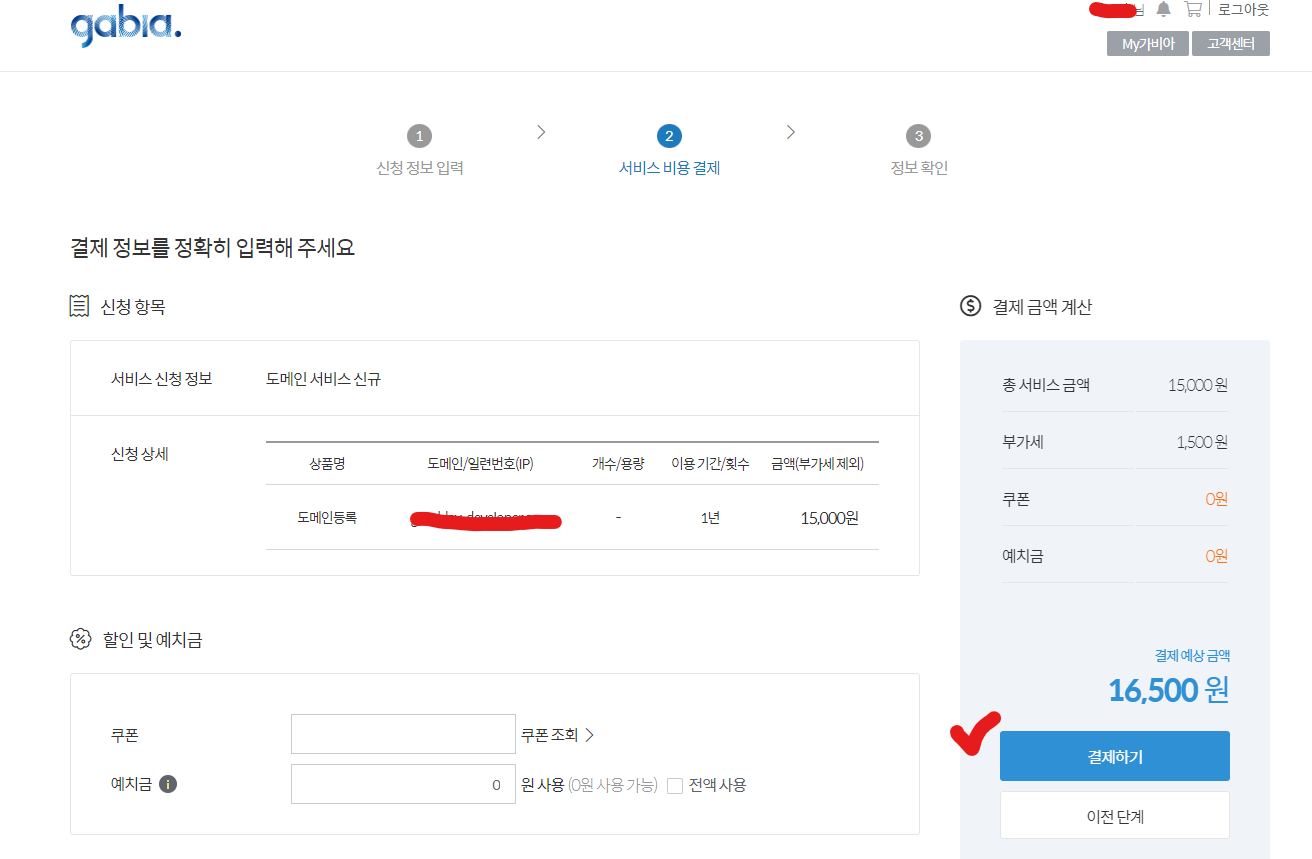Open My가비아 button

point(1147,44)
